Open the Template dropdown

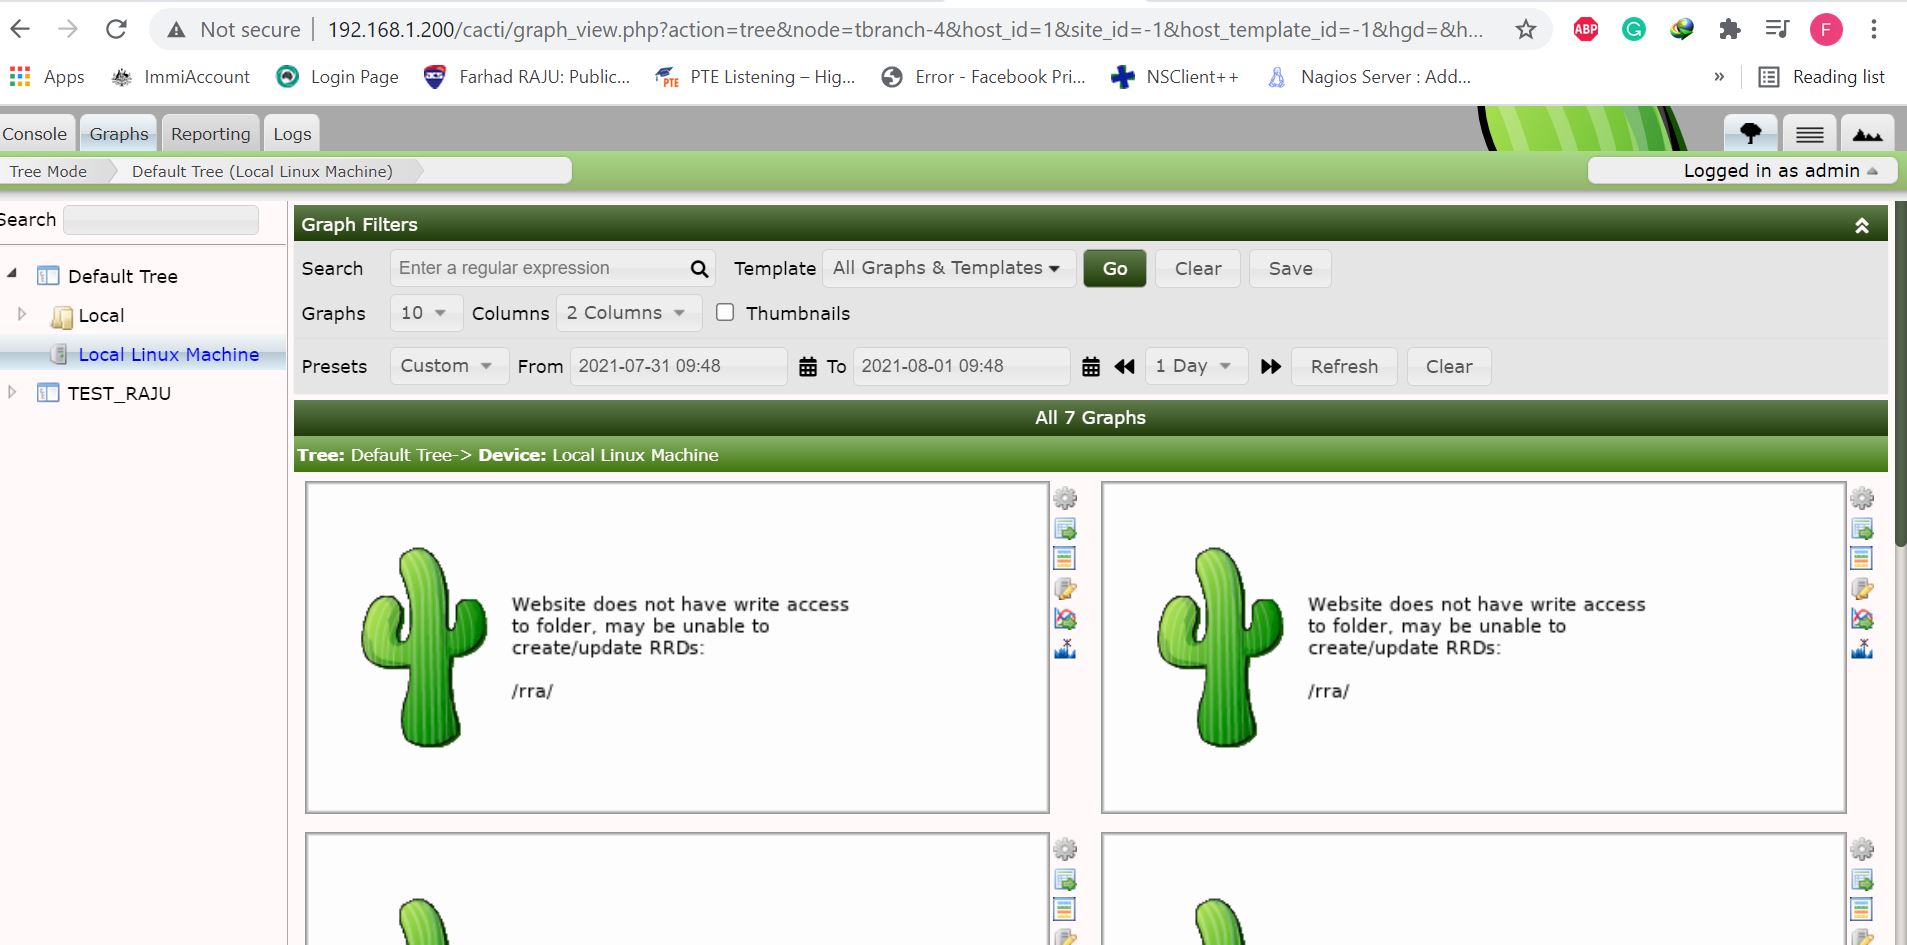949,268
